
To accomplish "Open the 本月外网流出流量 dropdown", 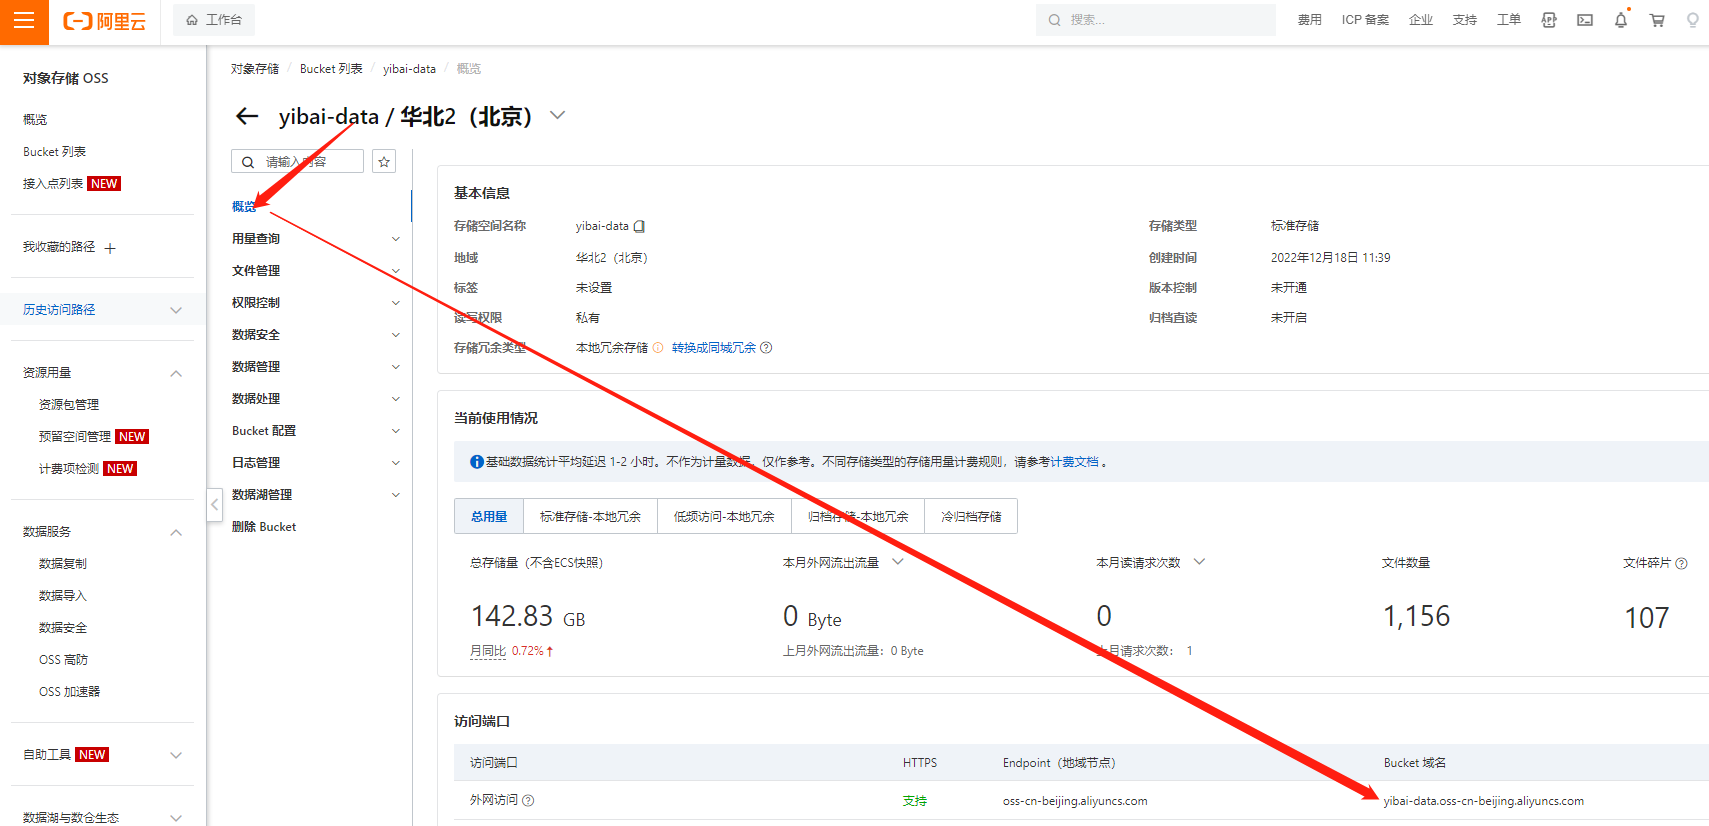I will [x=898, y=562].
